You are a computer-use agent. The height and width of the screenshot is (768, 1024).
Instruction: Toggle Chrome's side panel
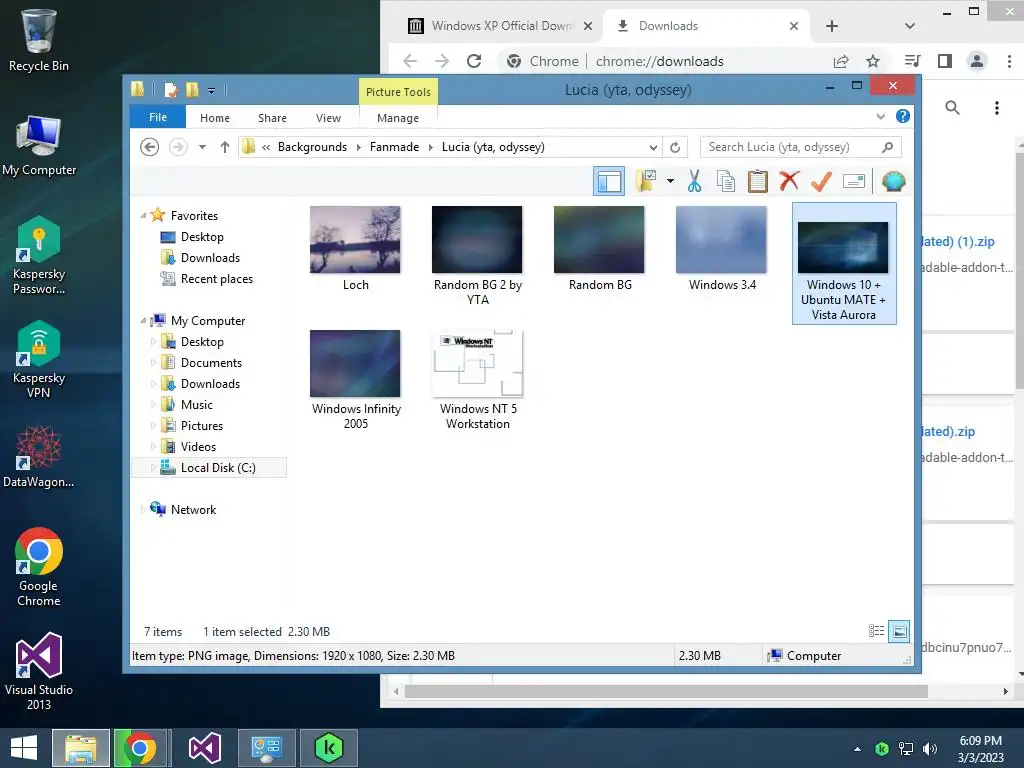point(944,61)
